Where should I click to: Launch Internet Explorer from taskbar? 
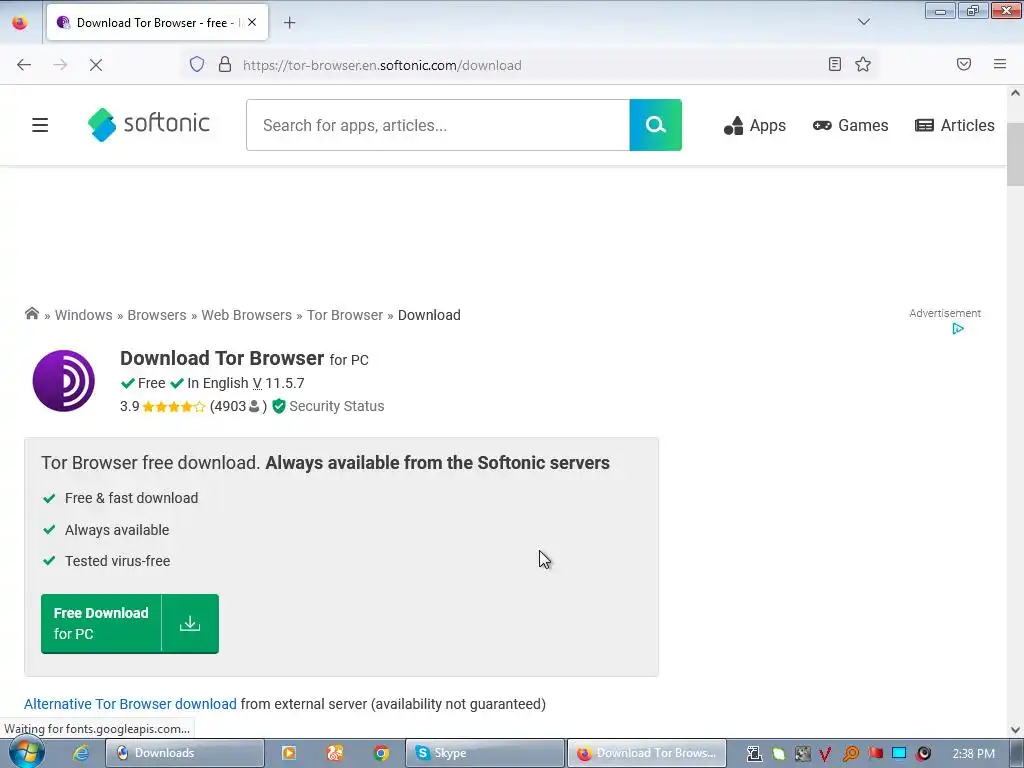[x=80, y=753]
